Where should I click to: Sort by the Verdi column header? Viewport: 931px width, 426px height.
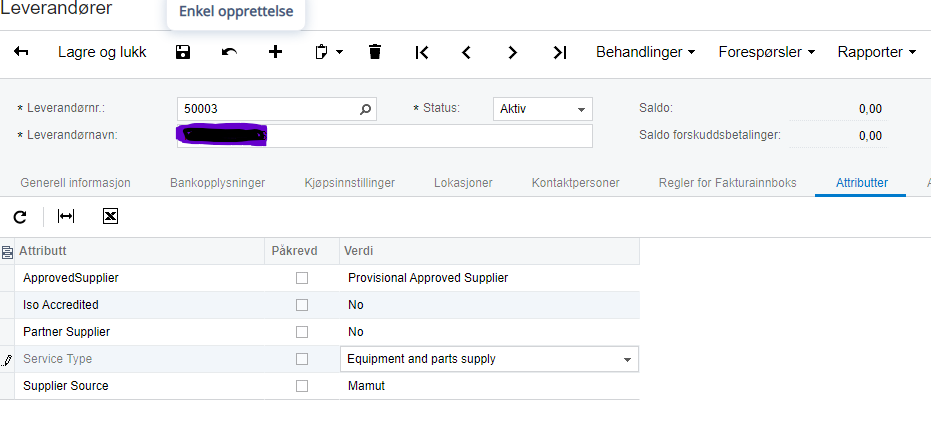tap(490, 251)
